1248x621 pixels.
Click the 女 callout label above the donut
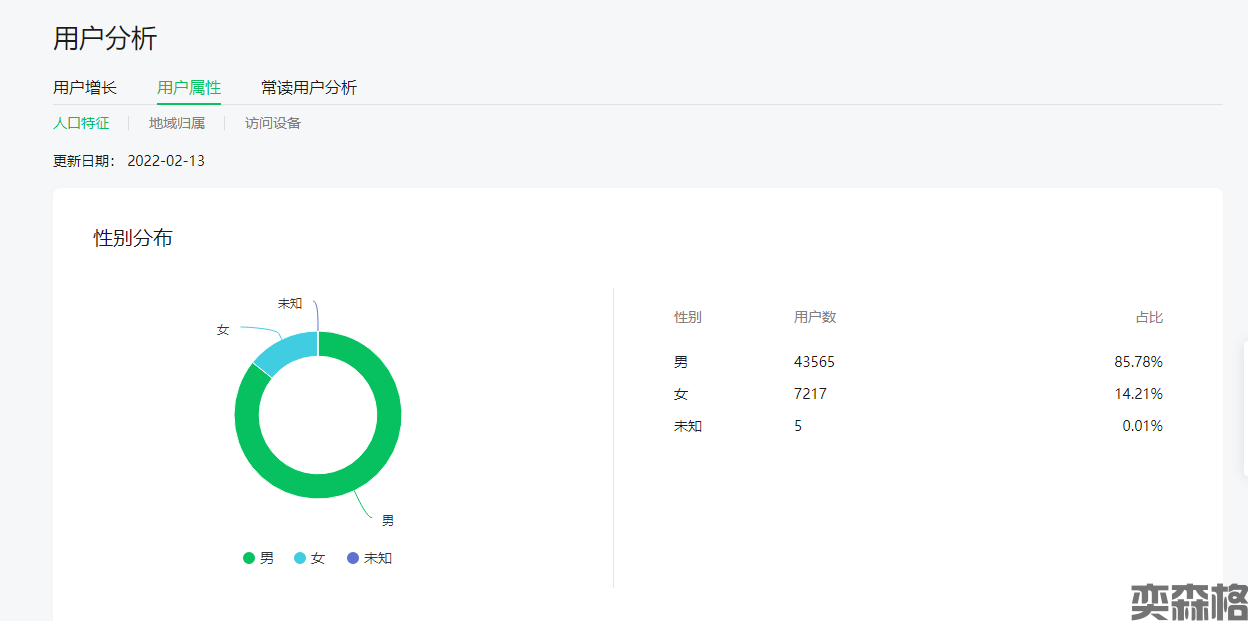tap(223, 330)
